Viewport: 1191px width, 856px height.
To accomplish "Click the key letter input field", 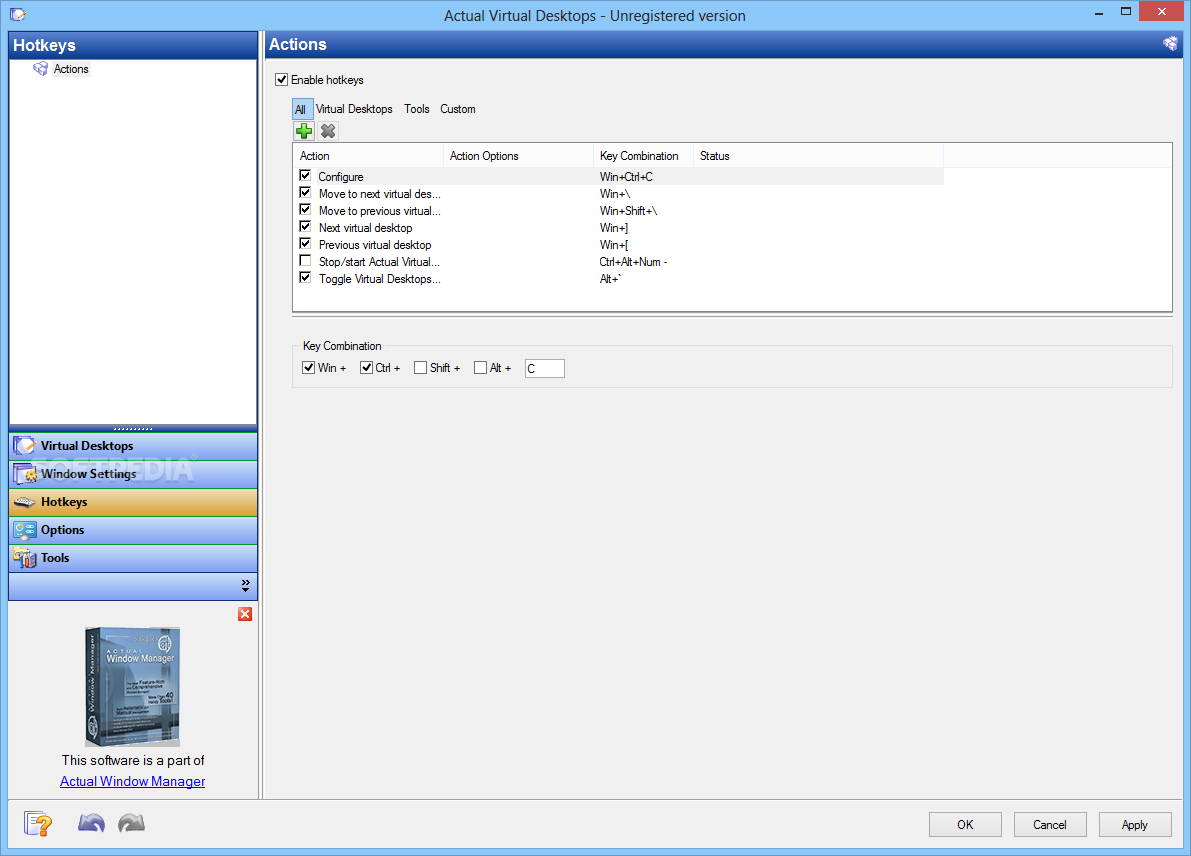I will 545,368.
